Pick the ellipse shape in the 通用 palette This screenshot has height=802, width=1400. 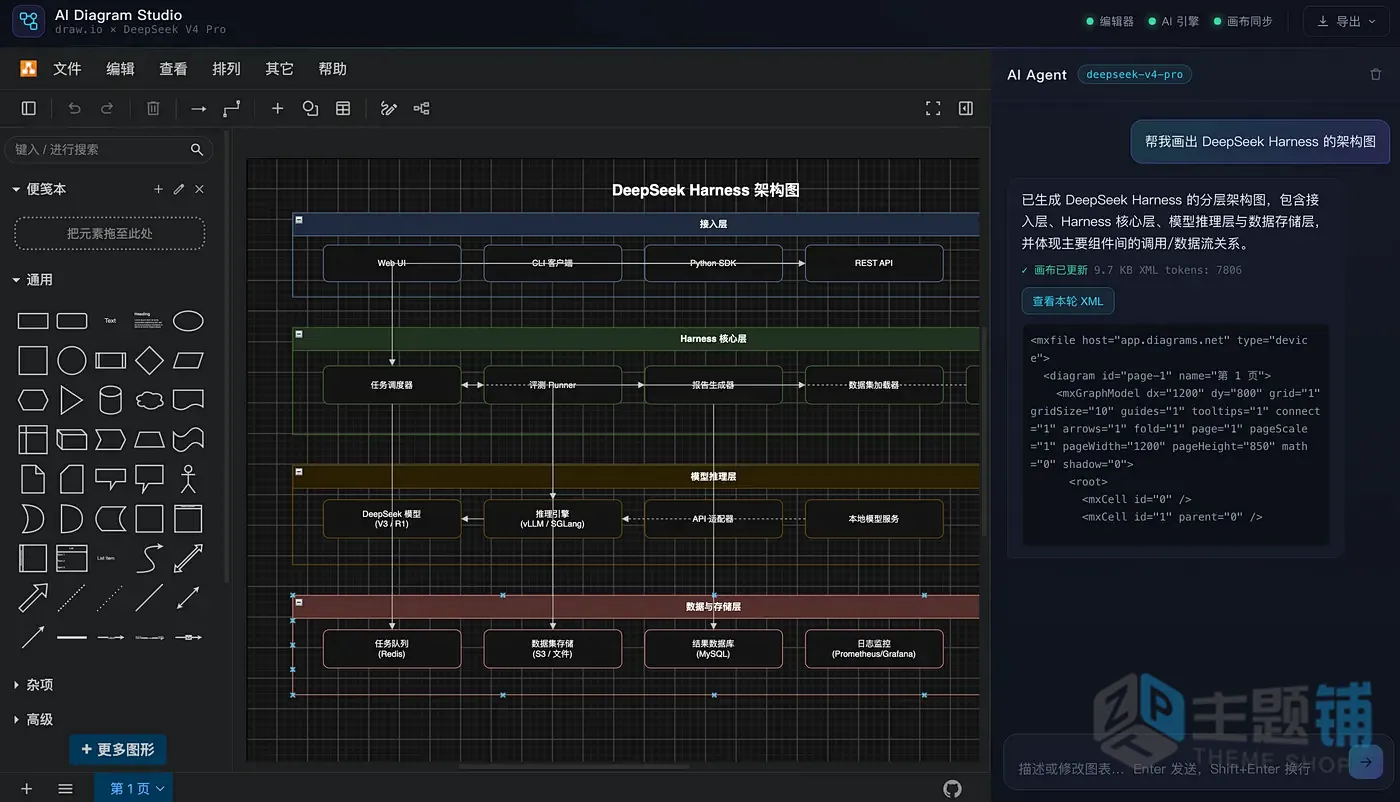coord(188,321)
